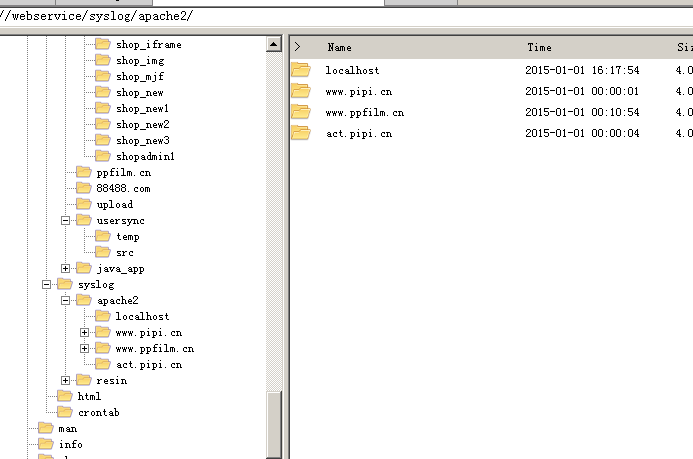Select www.ppfilm.cn name in file list
Screen dimensions: 693x459
pyautogui.click(x=365, y=113)
